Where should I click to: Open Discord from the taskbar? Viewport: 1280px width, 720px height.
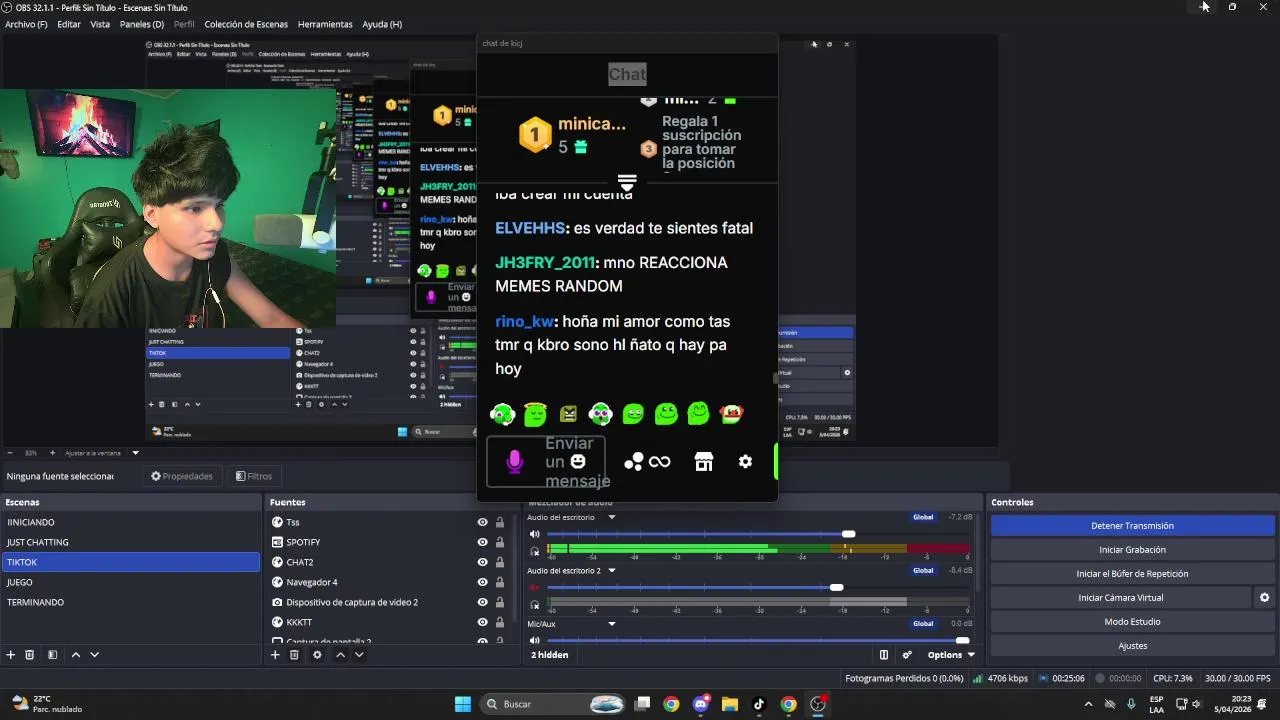(x=700, y=704)
